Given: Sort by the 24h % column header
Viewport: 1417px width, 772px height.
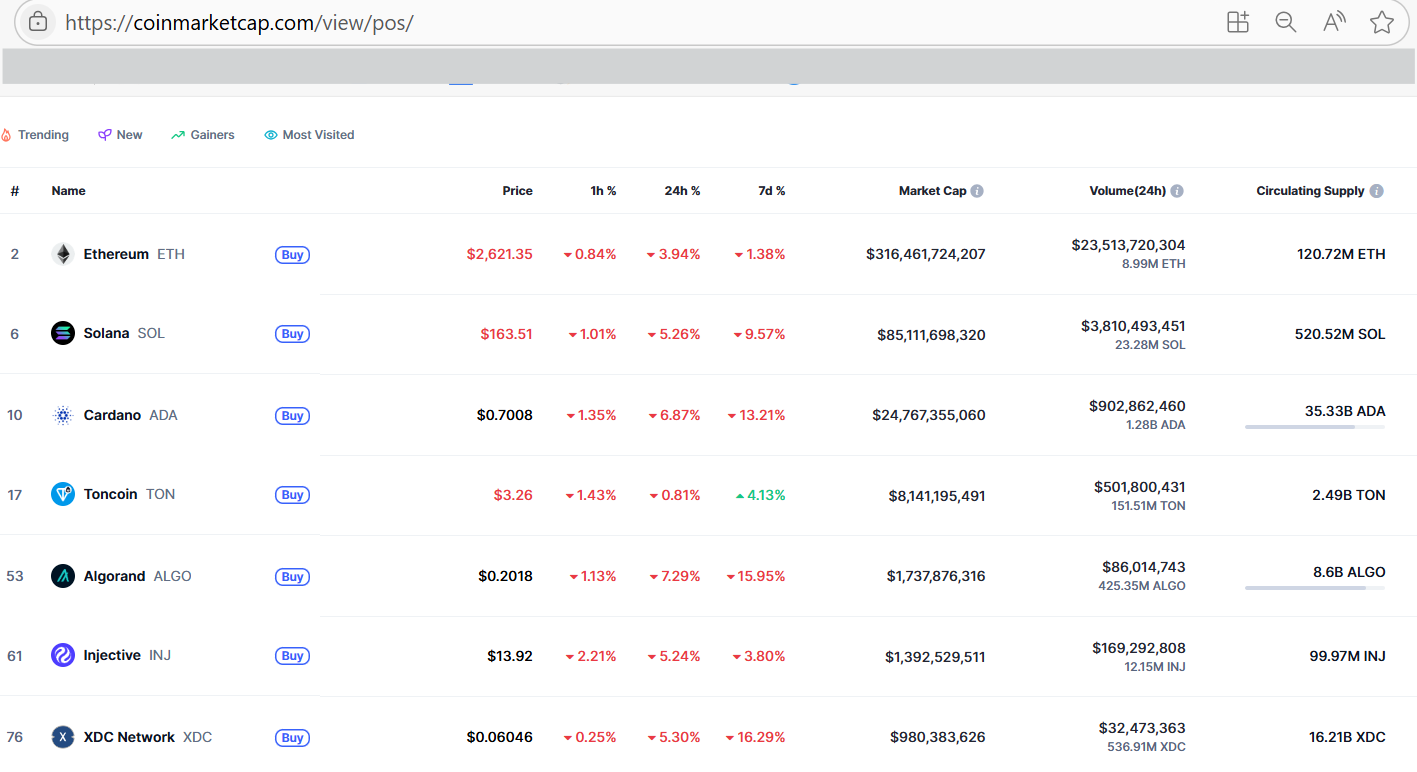Looking at the screenshot, I should coord(682,191).
